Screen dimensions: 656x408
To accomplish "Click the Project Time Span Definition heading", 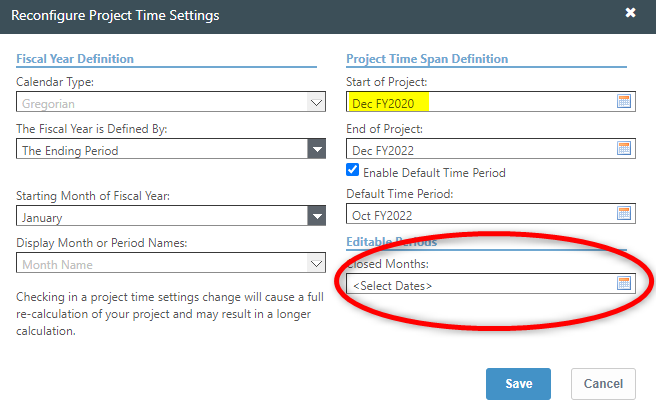I will click(427, 59).
